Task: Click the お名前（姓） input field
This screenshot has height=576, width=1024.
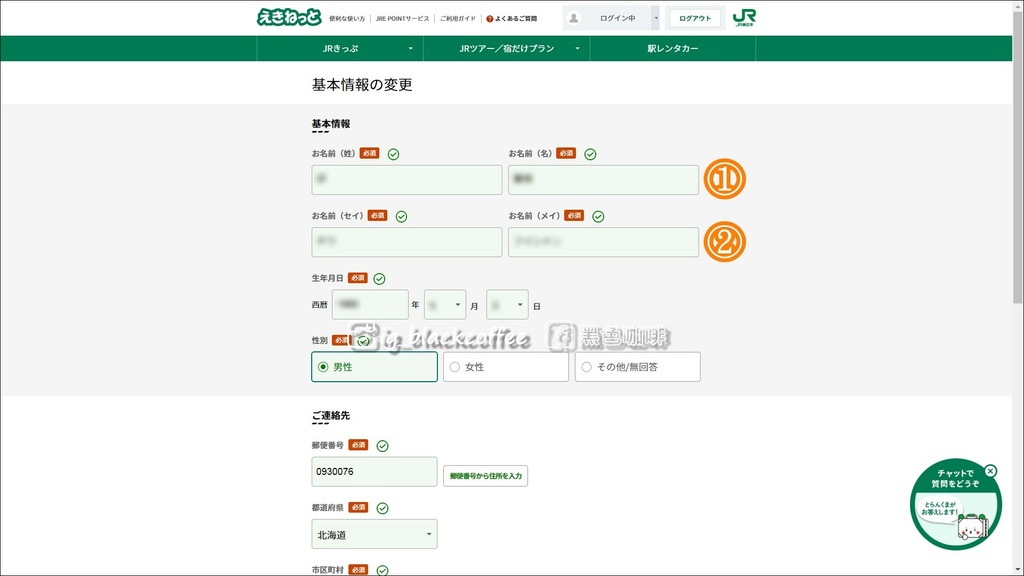Action: [407, 180]
